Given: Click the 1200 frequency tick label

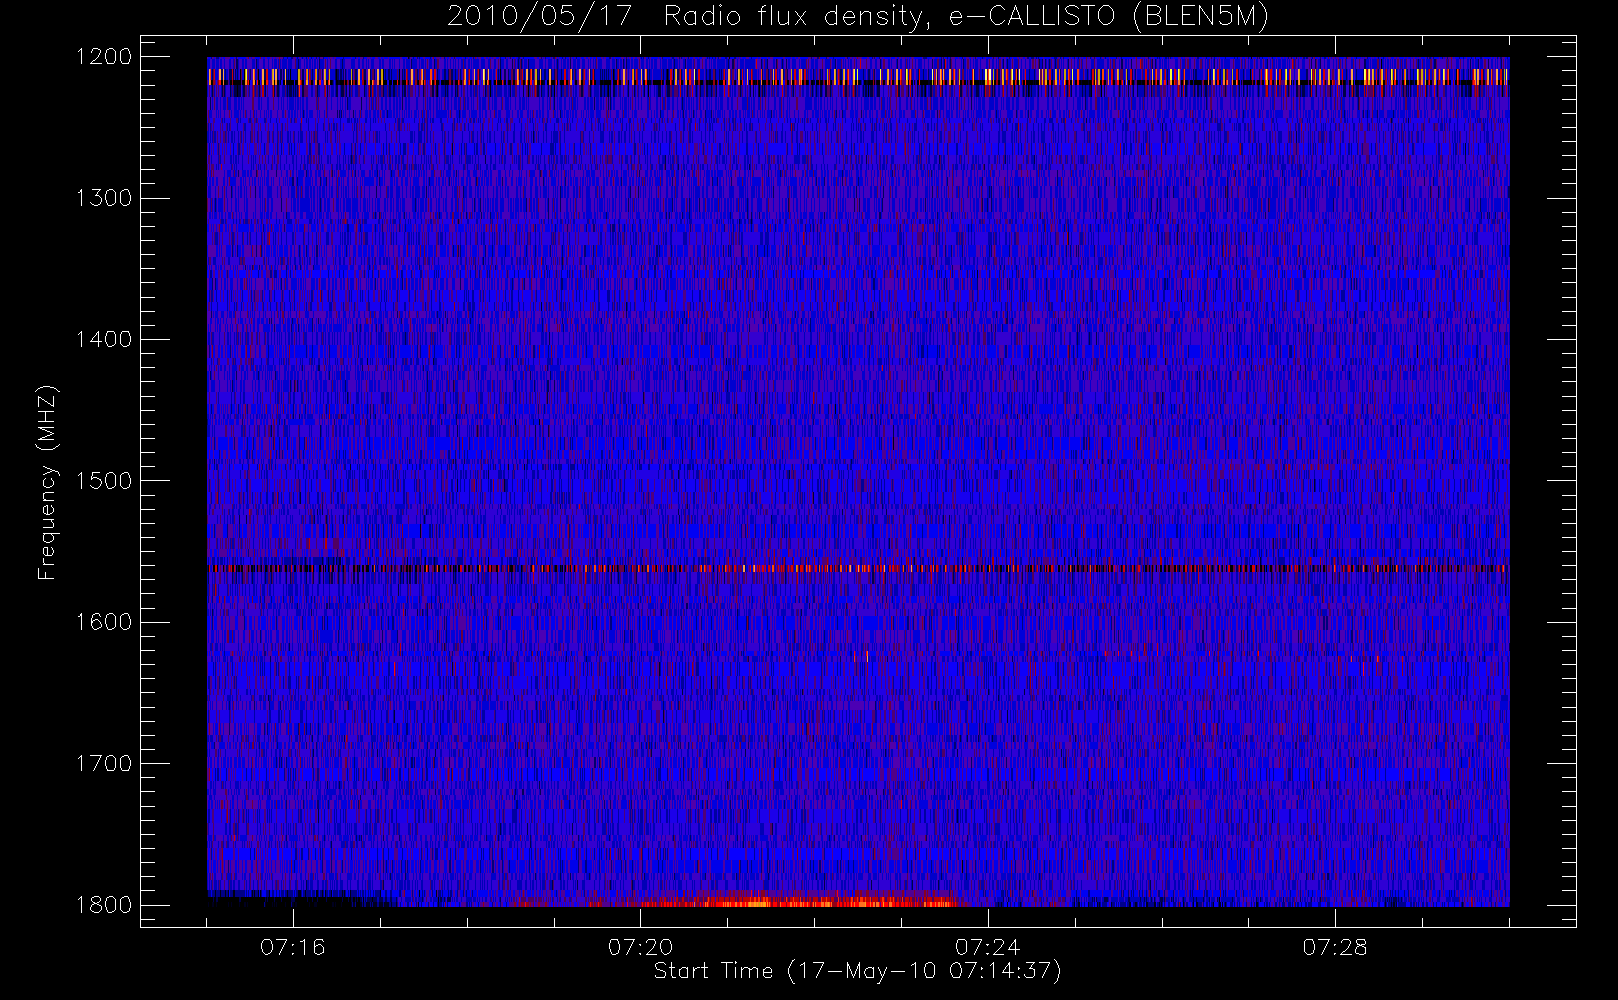Looking at the screenshot, I should point(104,57).
